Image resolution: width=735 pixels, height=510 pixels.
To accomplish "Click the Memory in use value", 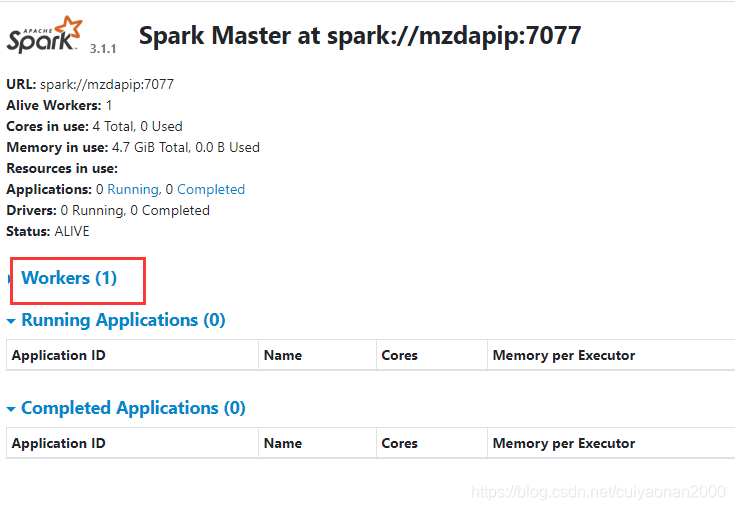I will click(x=186, y=148).
